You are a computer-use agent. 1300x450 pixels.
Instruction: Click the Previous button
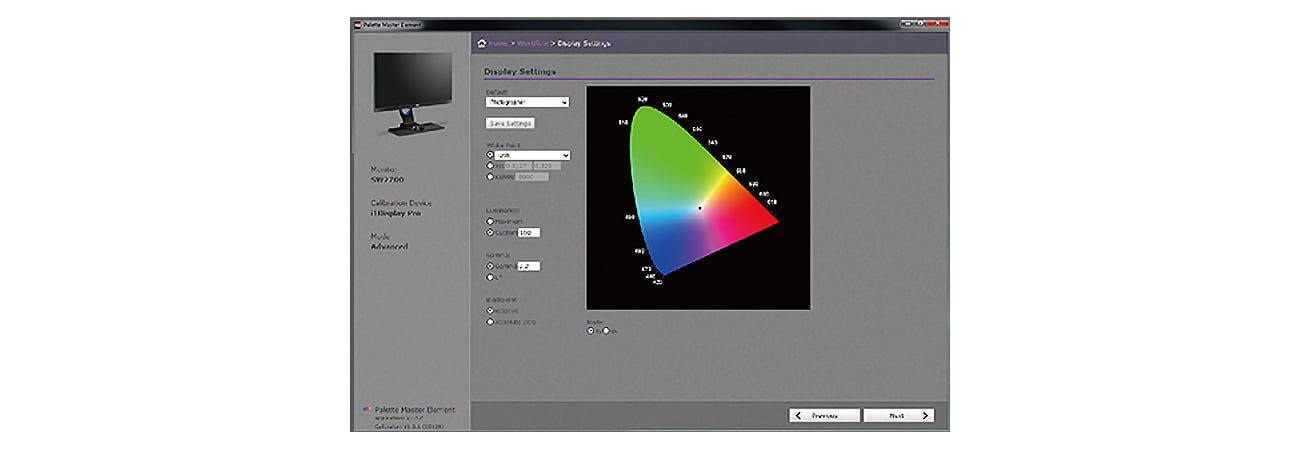point(824,415)
